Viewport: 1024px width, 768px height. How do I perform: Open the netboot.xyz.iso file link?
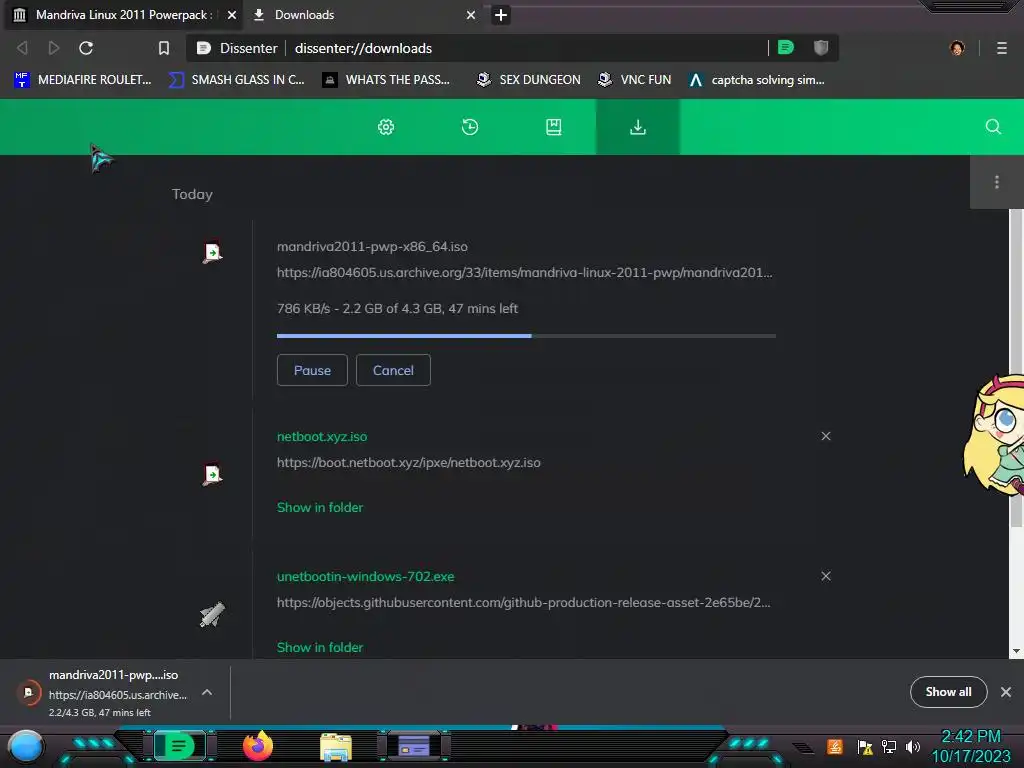tap(322, 436)
